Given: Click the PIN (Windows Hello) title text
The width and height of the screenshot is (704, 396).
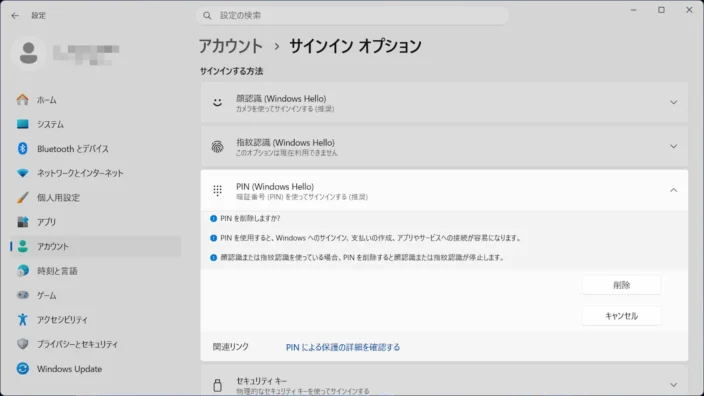Looking at the screenshot, I should point(275,186).
